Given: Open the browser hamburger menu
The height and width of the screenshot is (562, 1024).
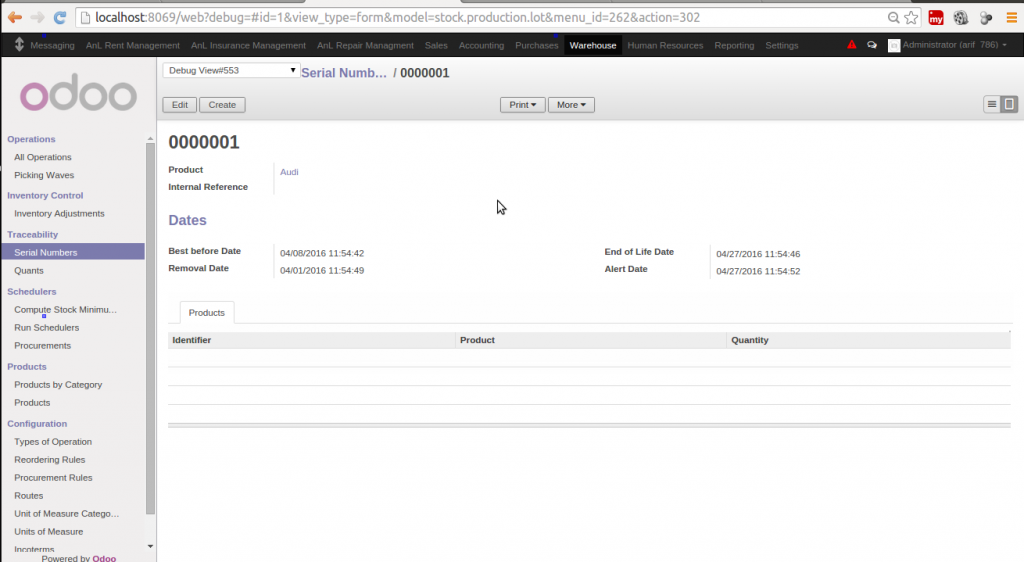Looking at the screenshot, I should click(1010, 17).
